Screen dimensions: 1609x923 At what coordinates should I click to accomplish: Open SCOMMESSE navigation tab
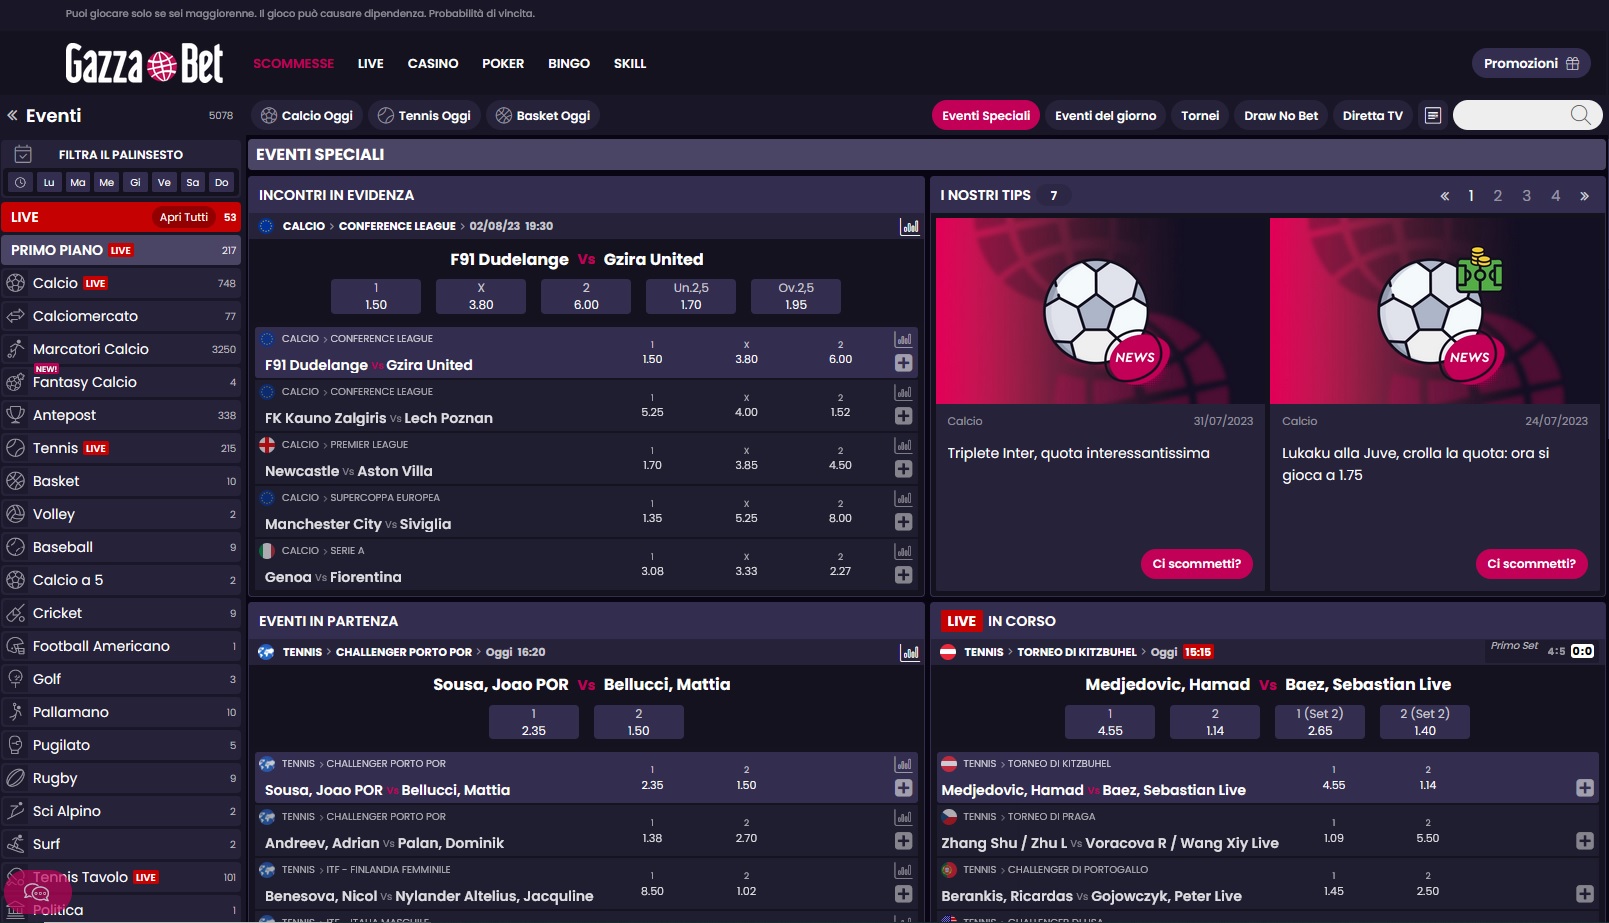point(293,63)
